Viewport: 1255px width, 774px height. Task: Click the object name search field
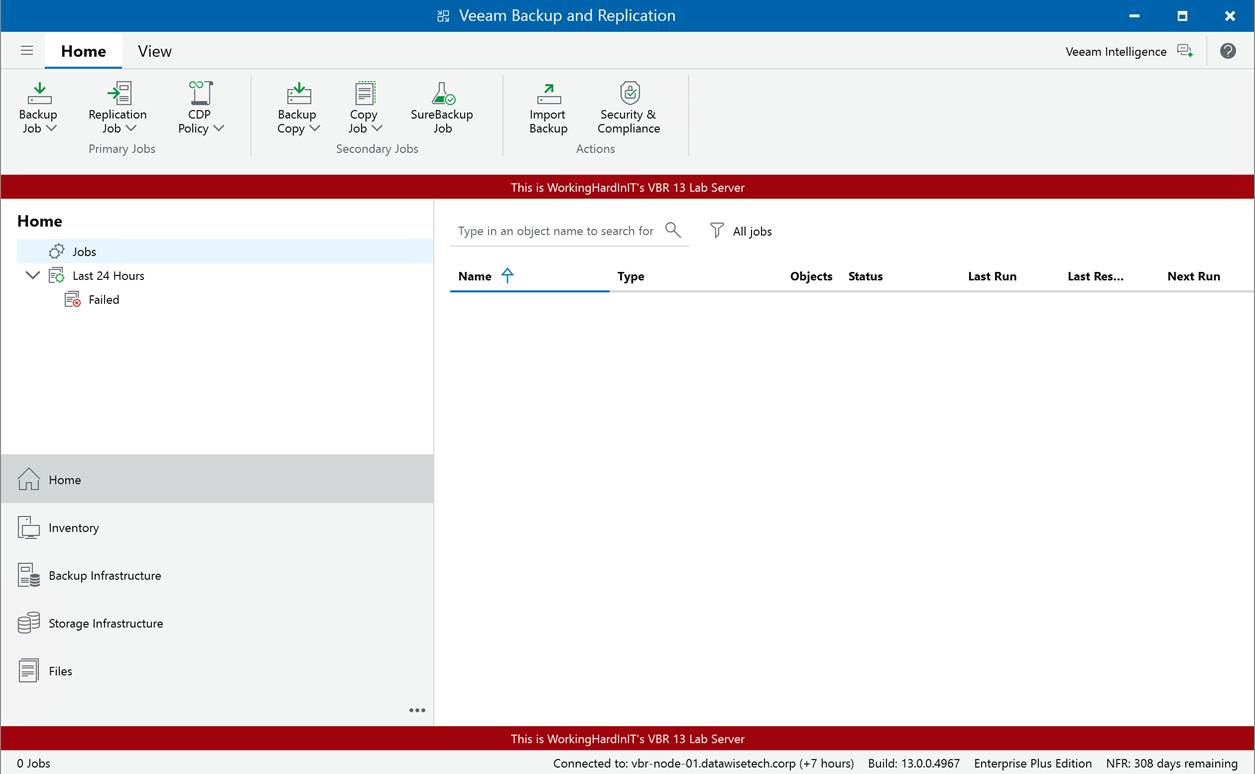(555, 231)
